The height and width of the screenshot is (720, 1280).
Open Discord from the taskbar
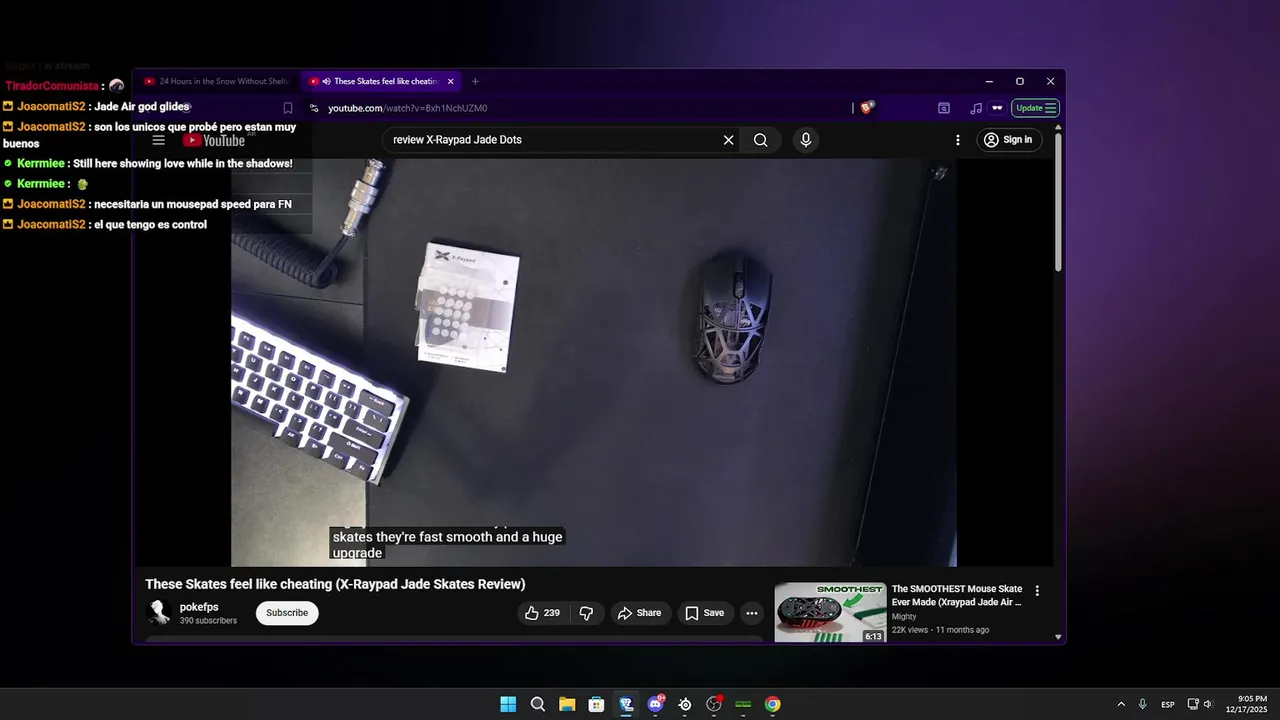coord(656,704)
